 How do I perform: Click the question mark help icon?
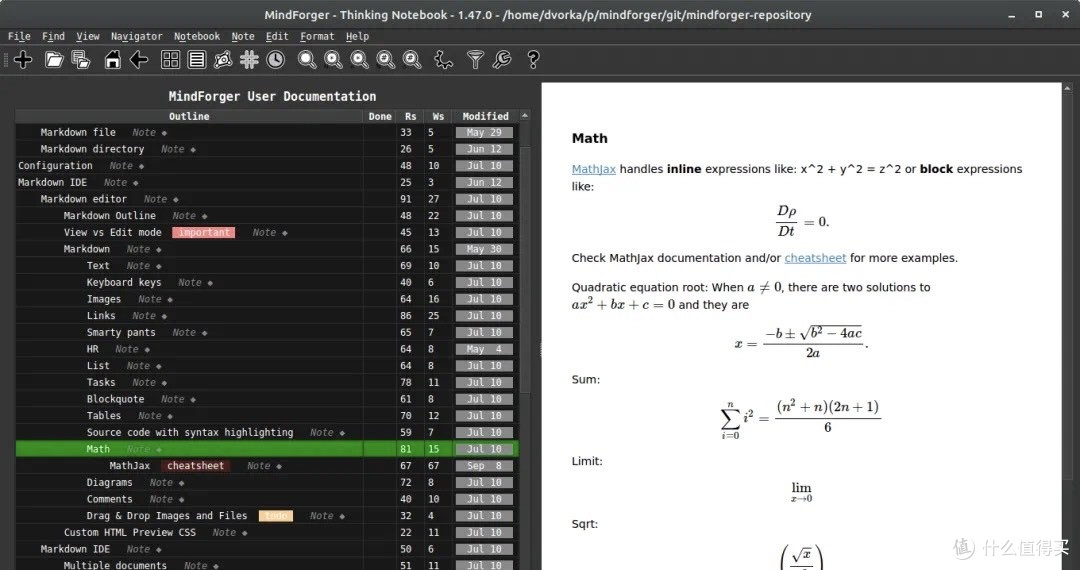[533, 60]
